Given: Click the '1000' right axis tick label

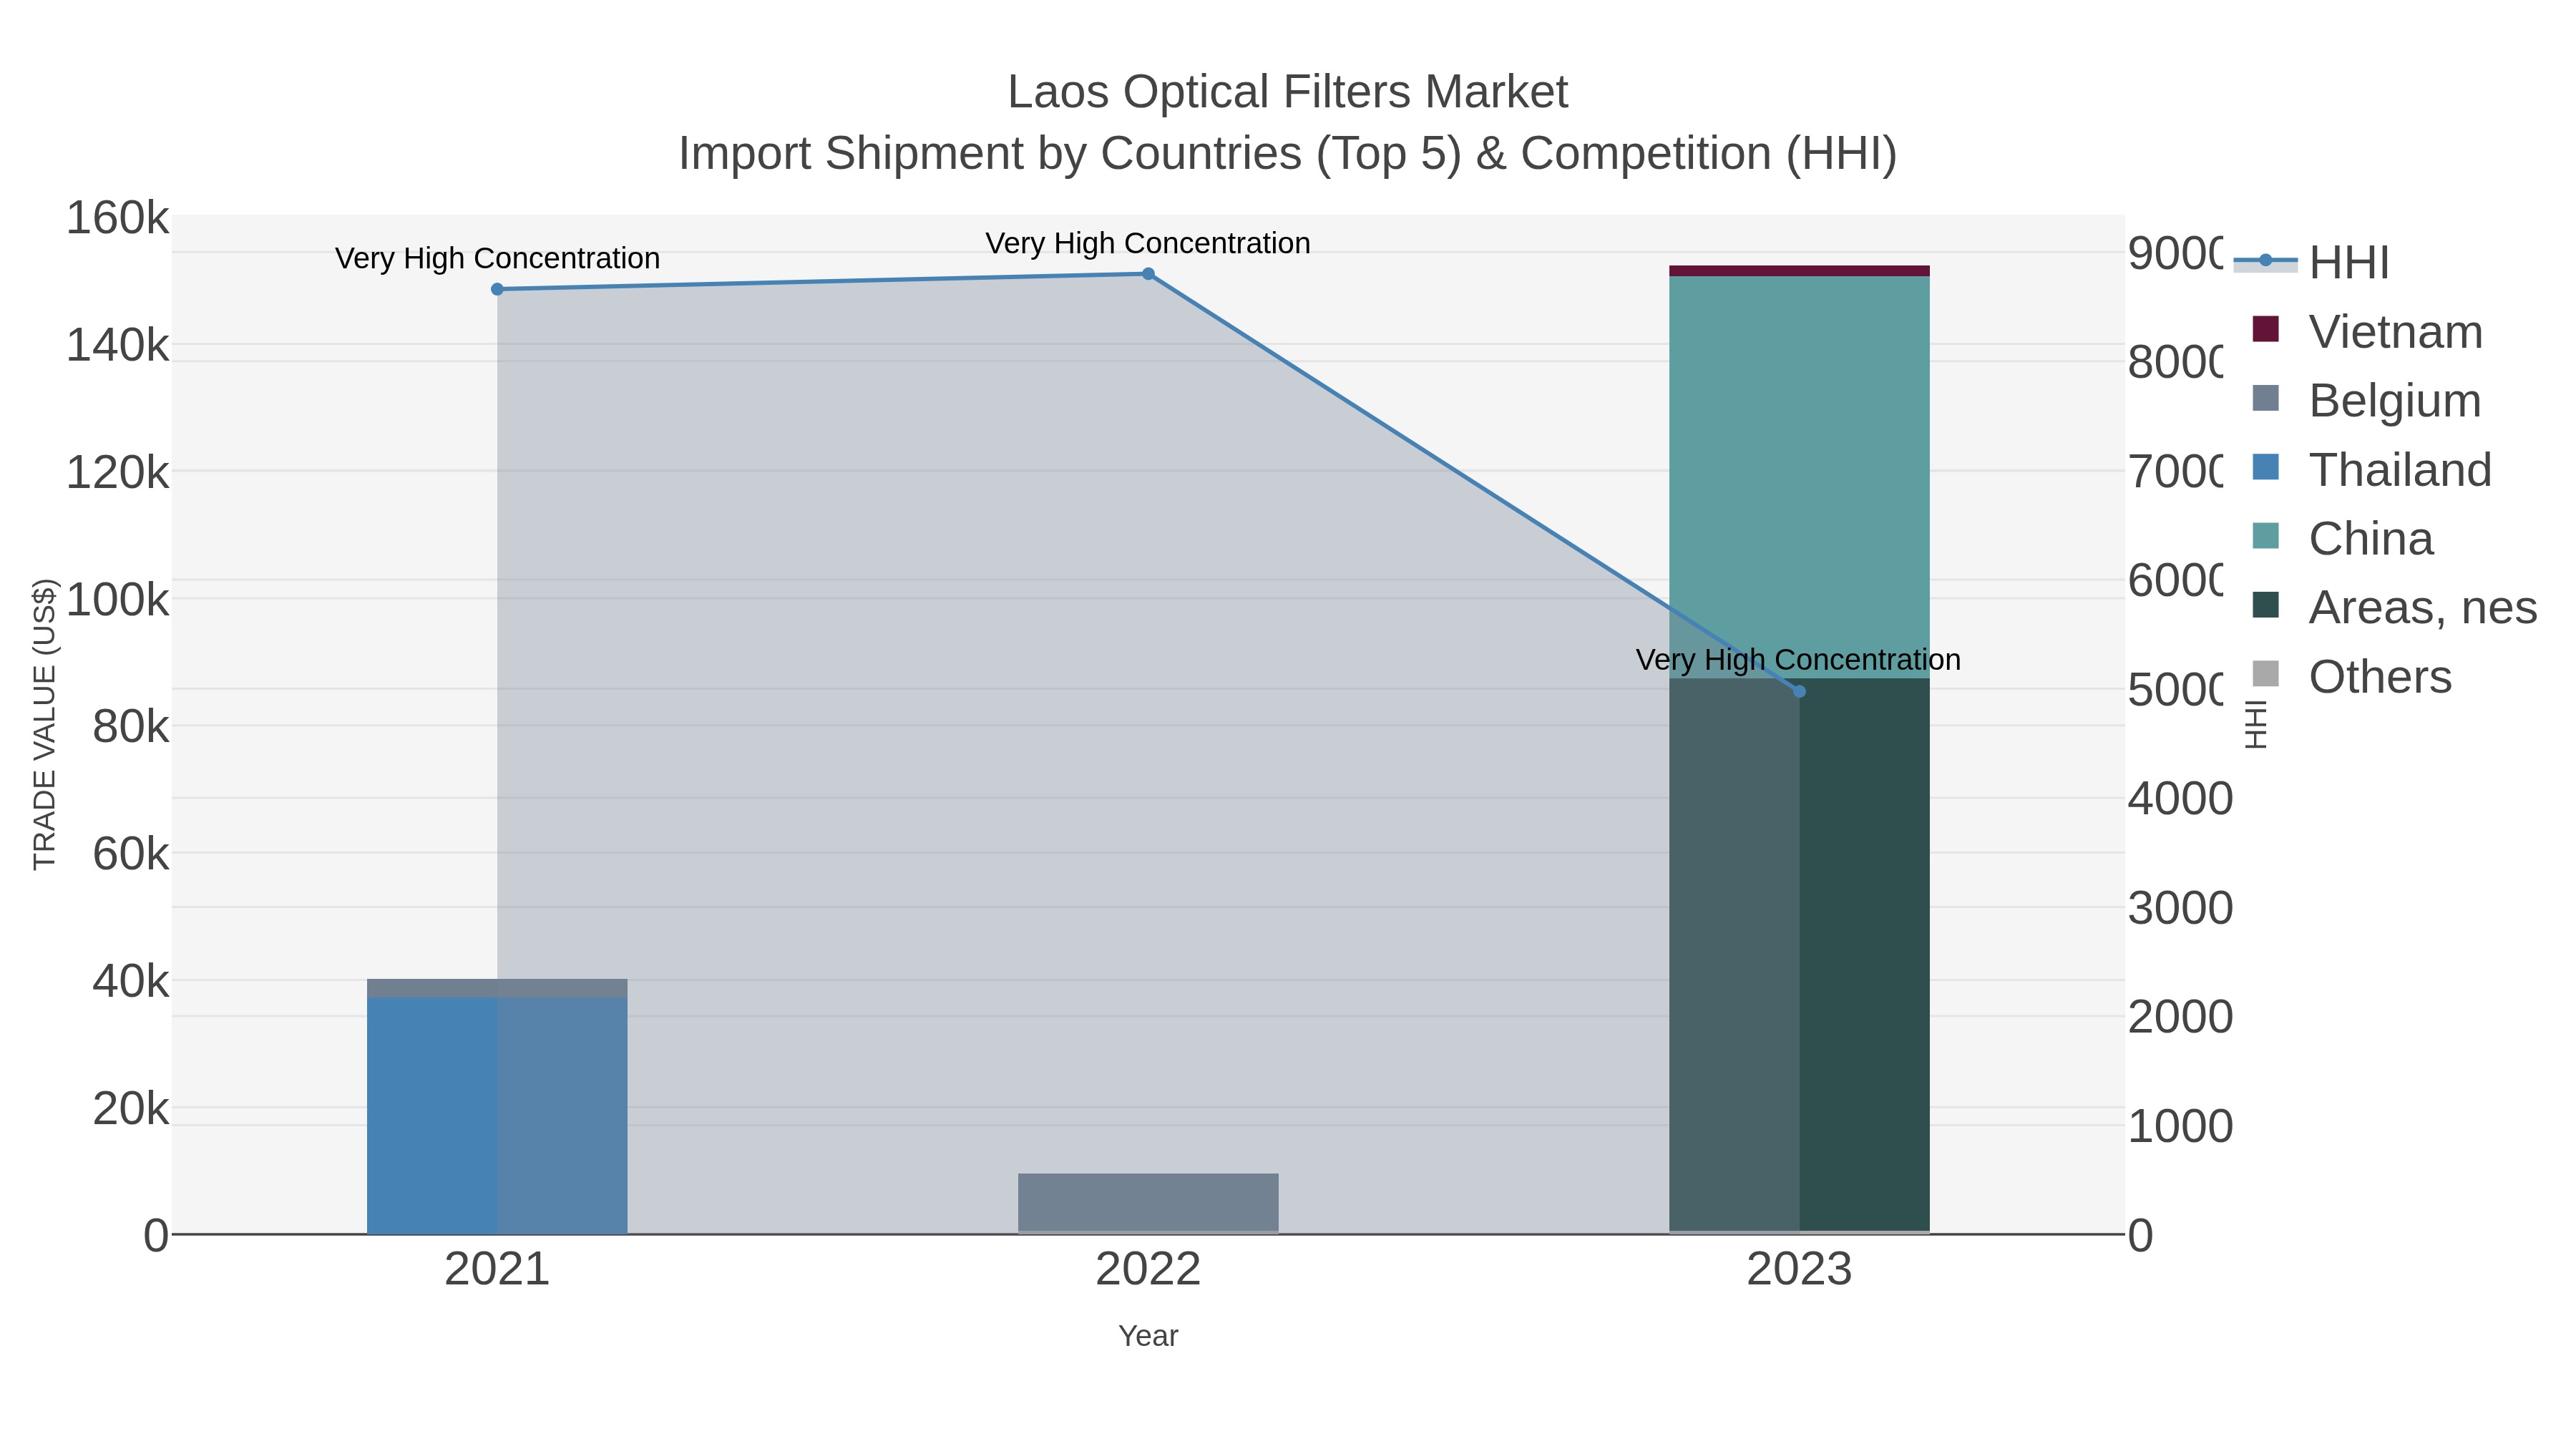Looking at the screenshot, I should (x=2180, y=1126).
